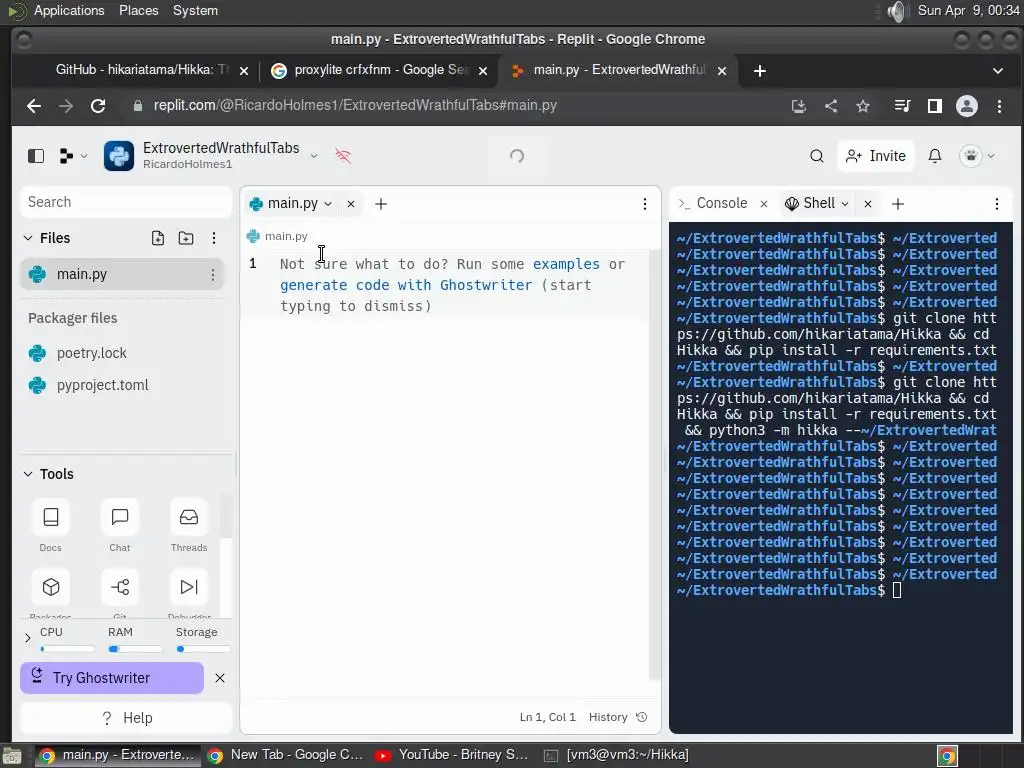Open the file History button
The height and width of the screenshot is (768, 1024).
point(618,717)
